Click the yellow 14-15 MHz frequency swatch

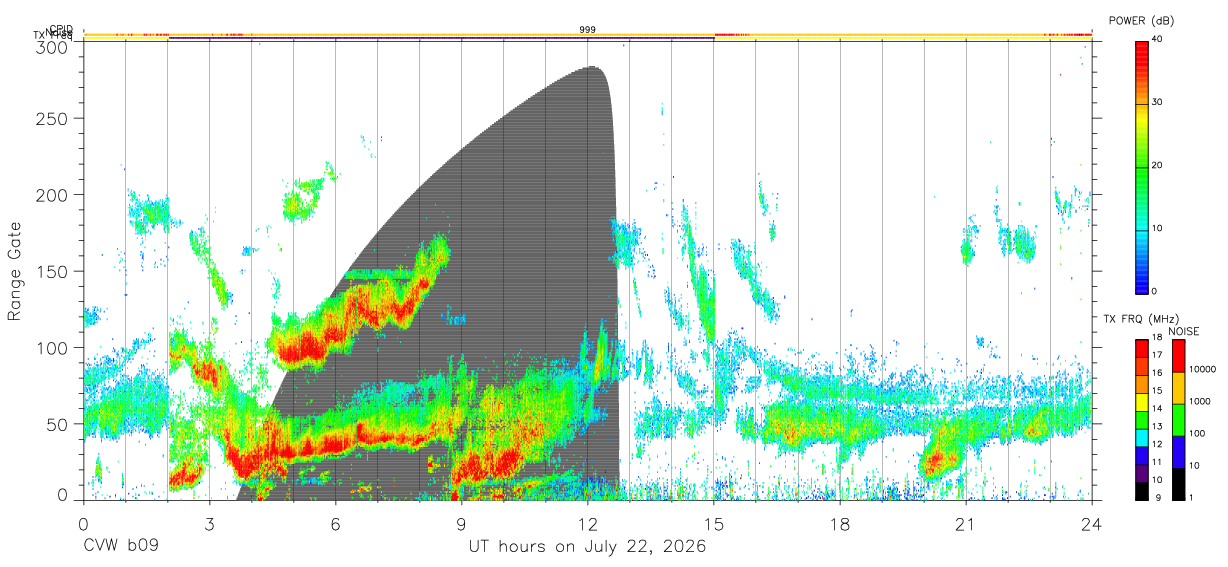[1142, 401]
